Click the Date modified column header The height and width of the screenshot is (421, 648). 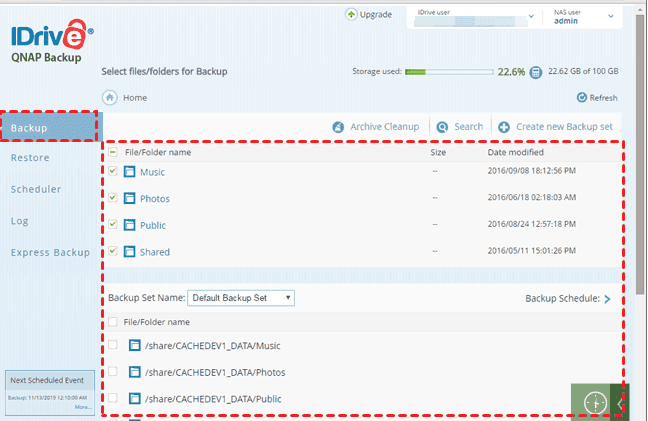515,152
